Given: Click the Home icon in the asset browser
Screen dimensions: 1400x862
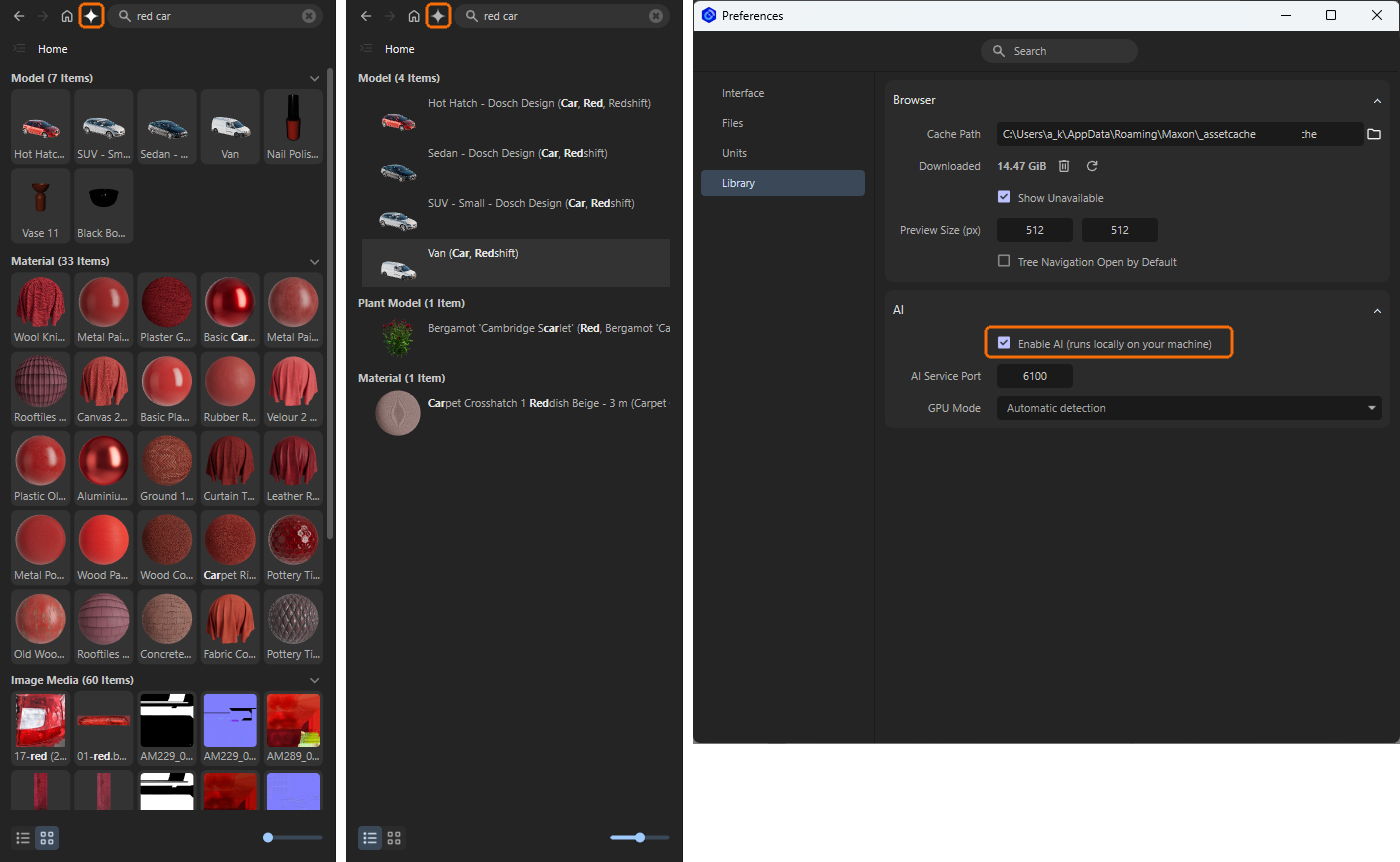Looking at the screenshot, I should click(66, 15).
